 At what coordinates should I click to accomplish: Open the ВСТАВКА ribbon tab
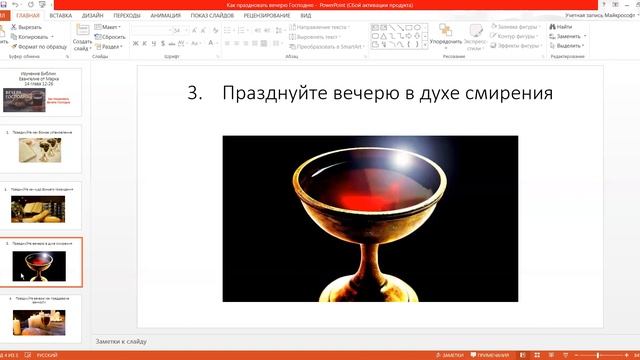(x=60, y=16)
